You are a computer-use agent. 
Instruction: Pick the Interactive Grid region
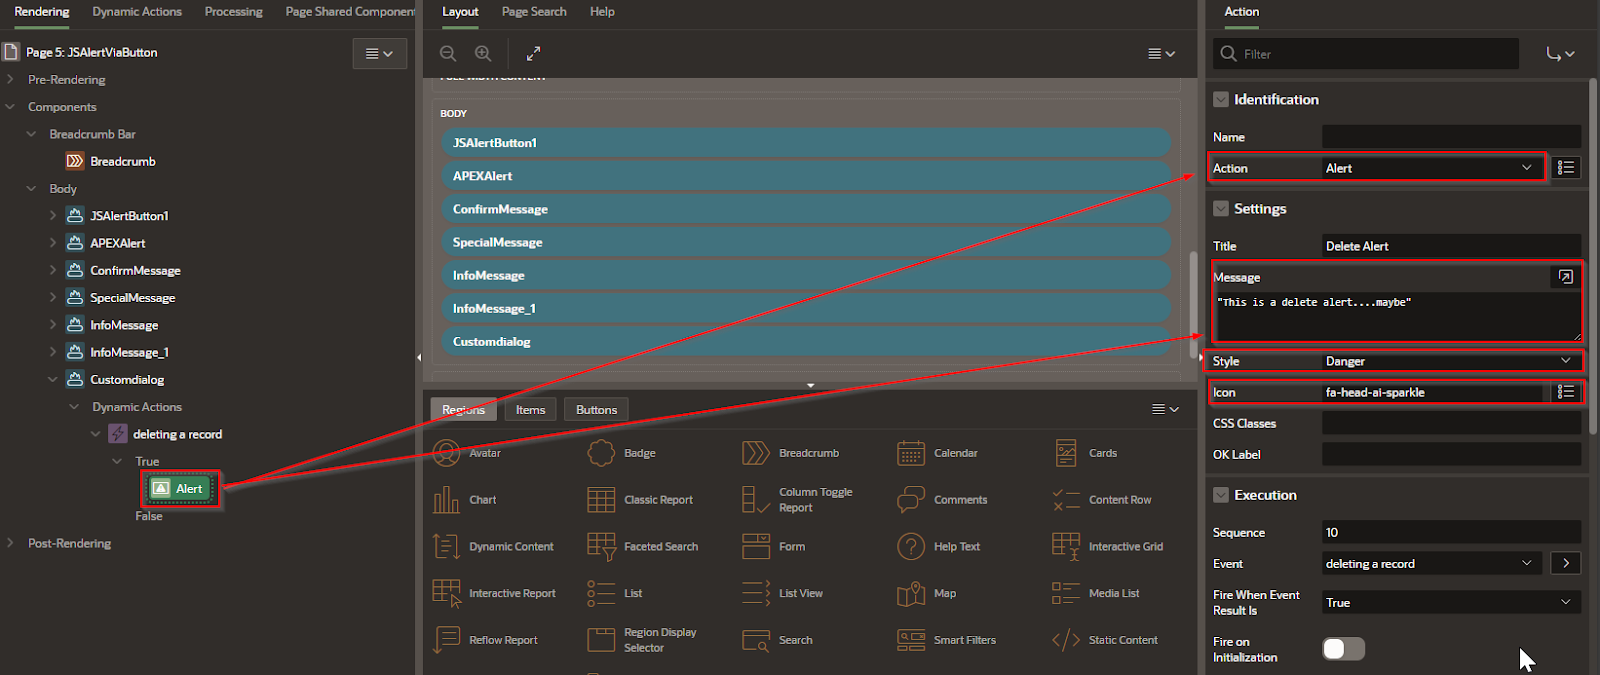click(x=1108, y=547)
